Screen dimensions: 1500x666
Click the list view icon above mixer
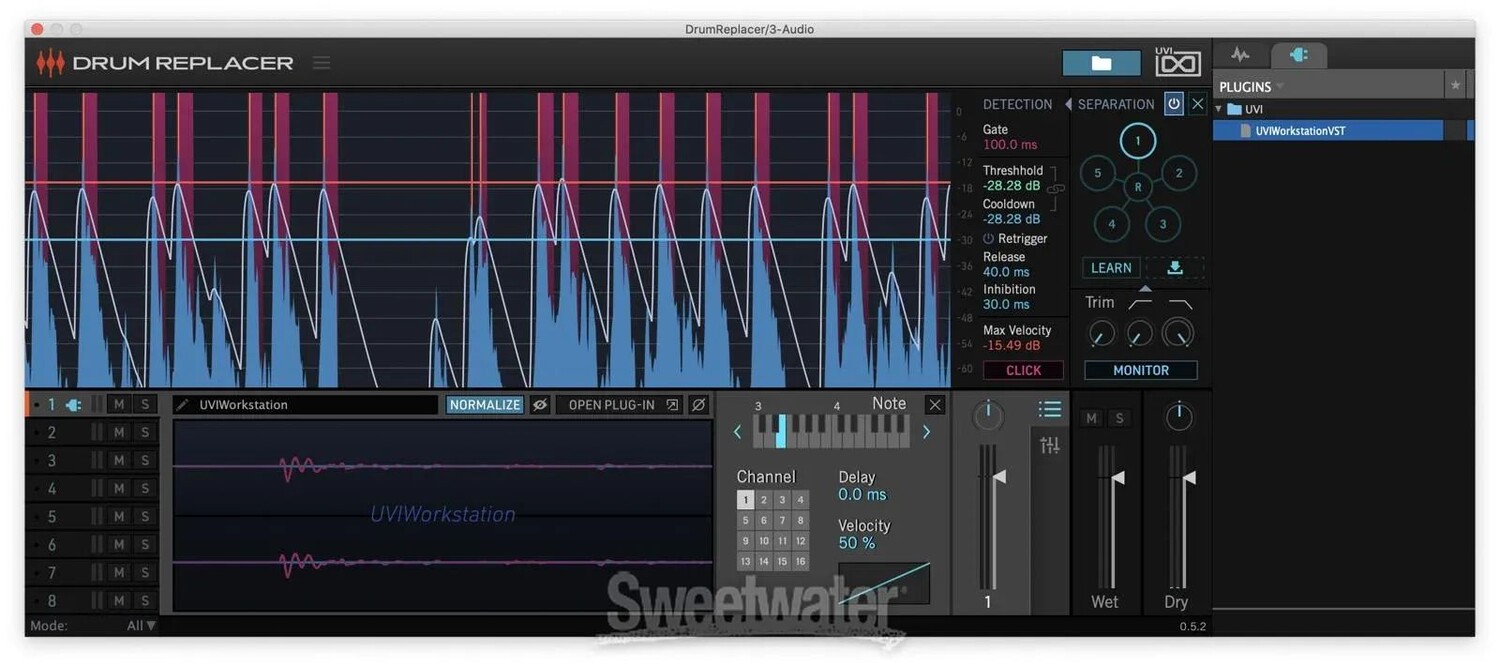pyautogui.click(x=1049, y=409)
